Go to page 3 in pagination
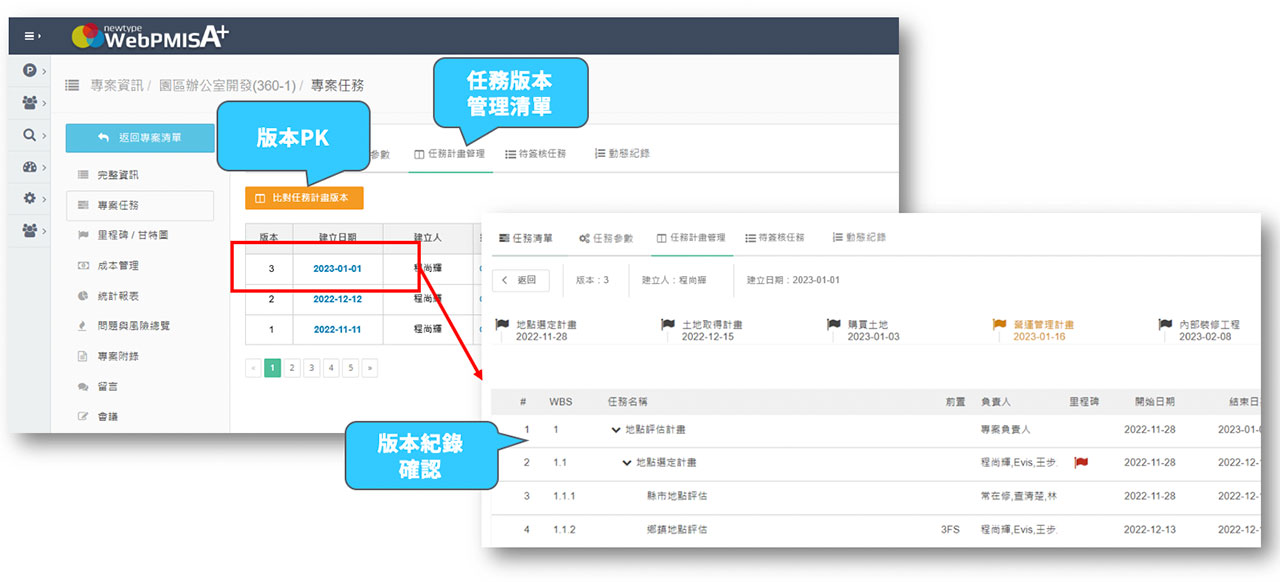 [311, 368]
